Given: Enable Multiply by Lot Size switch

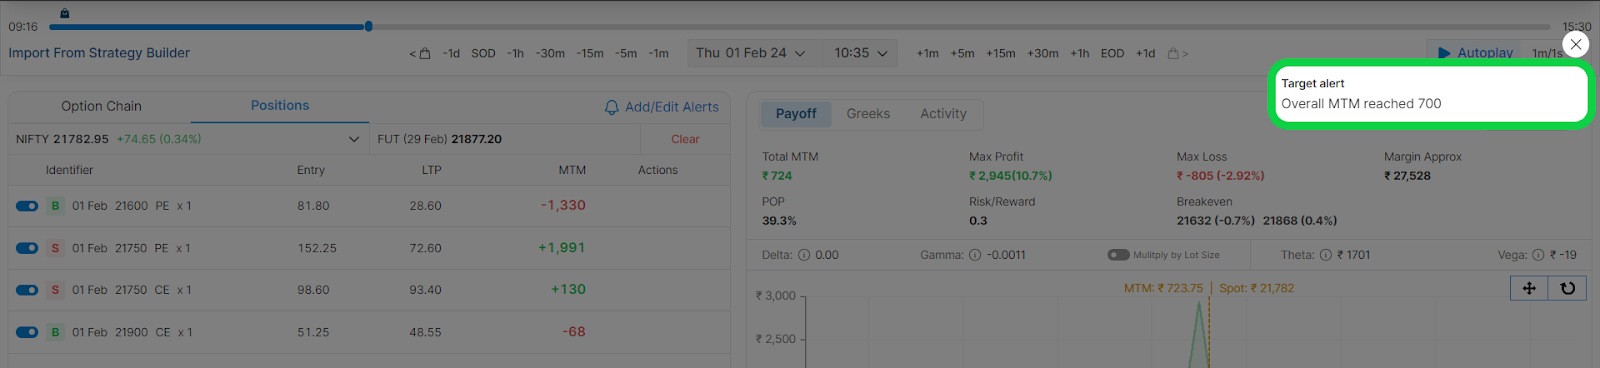Looking at the screenshot, I should pyautogui.click(x=1118, y=255).
